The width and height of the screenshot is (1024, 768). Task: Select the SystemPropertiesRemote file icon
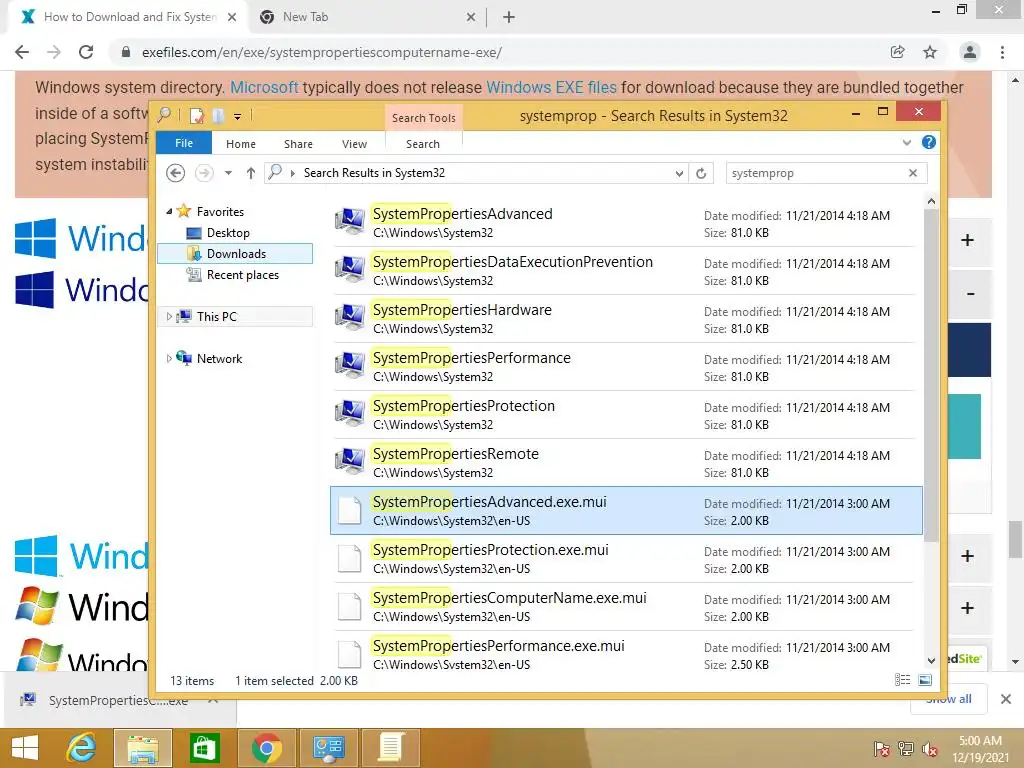click(x=349, y=462)
